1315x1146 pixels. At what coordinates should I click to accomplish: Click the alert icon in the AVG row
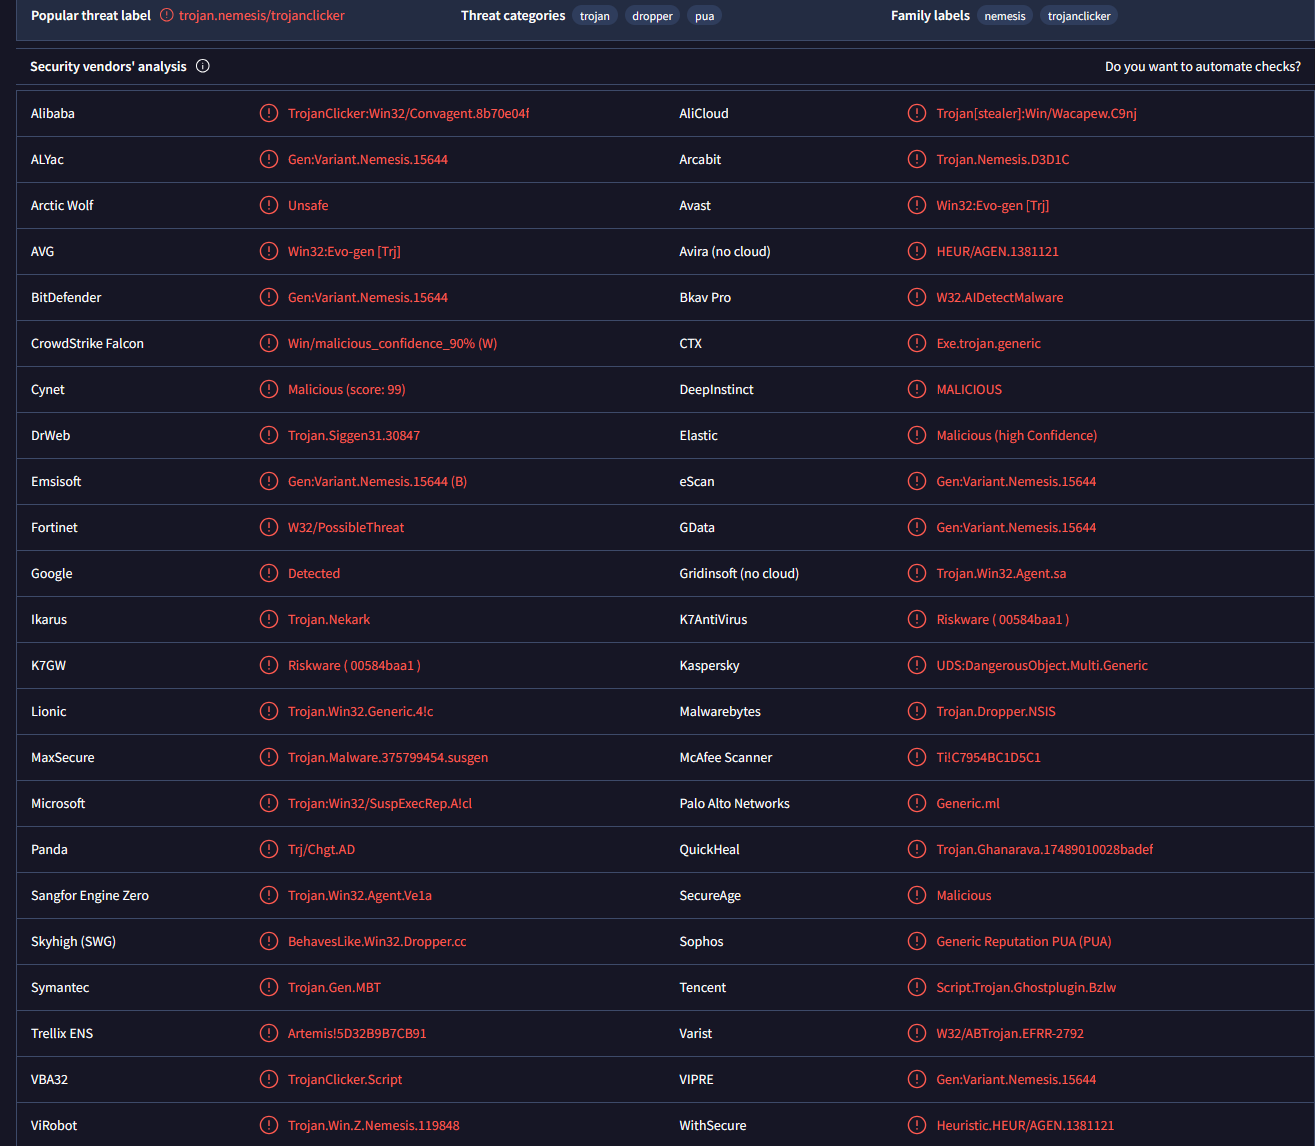269,251
